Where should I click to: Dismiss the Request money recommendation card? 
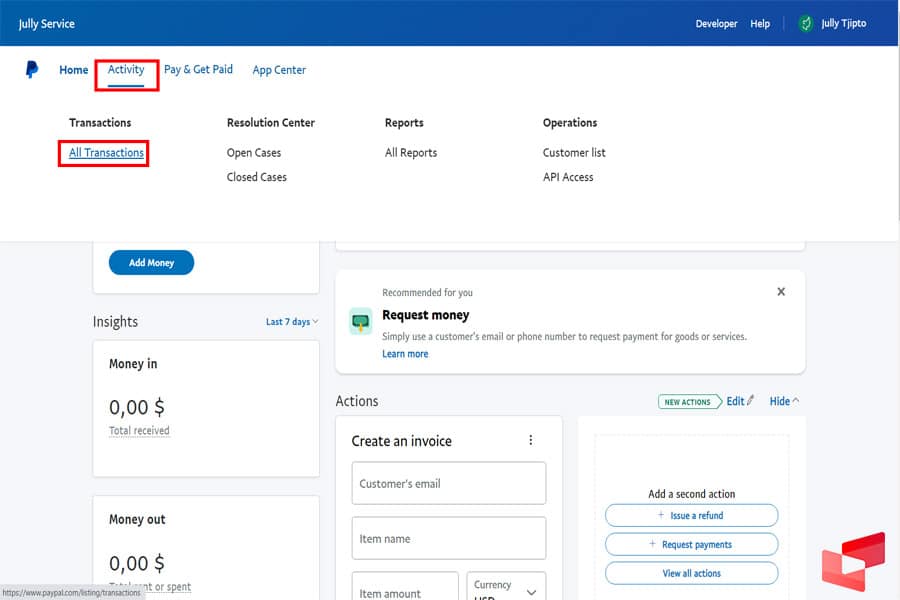(x=781, y=292)
